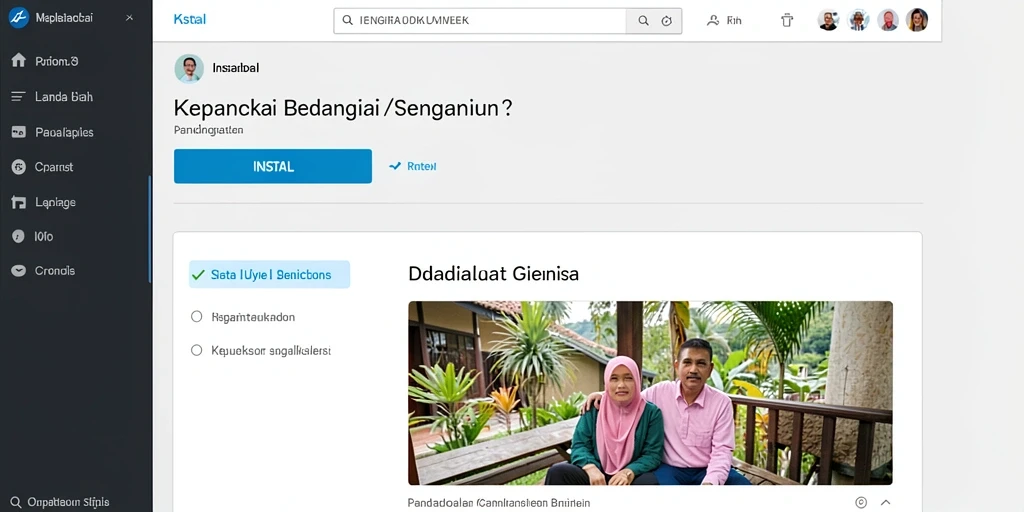Open the Landa Bah list icon

pos(18,97)
